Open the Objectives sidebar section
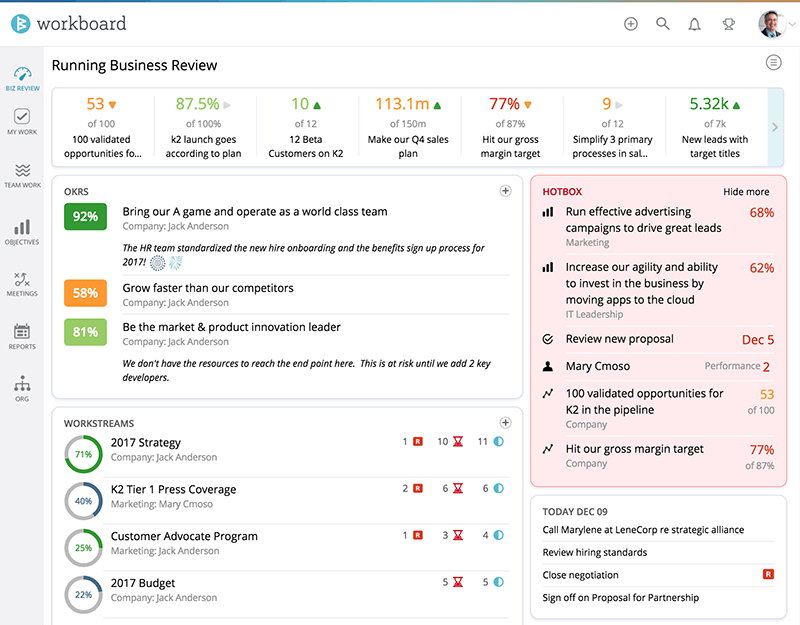Screen dimensions: 800x625 tap(22, 232)
